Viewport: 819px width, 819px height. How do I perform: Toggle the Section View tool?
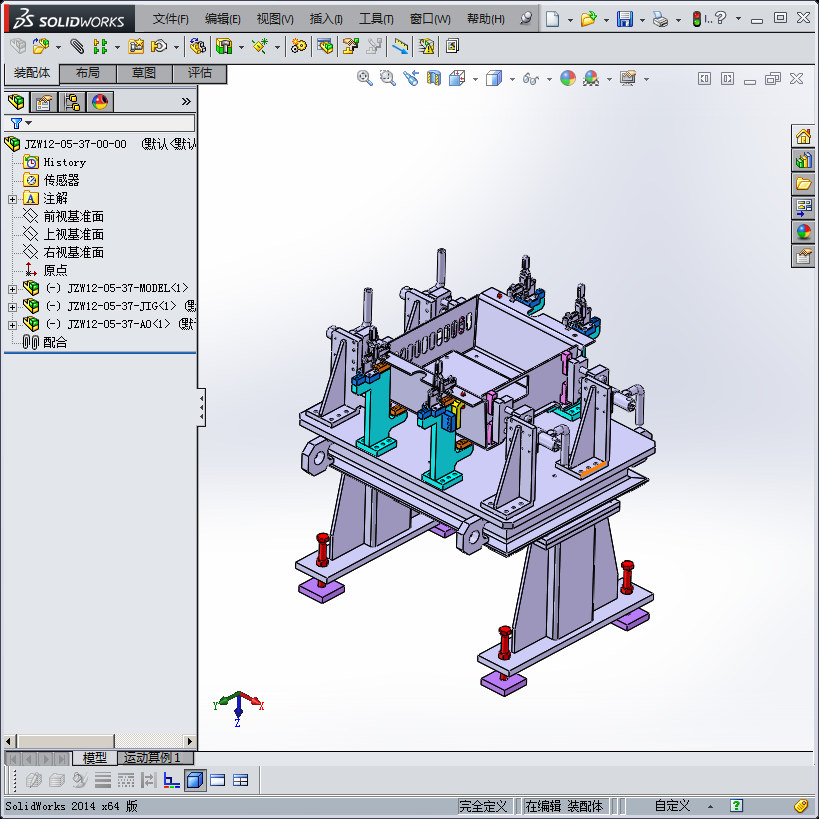[434, 78]
